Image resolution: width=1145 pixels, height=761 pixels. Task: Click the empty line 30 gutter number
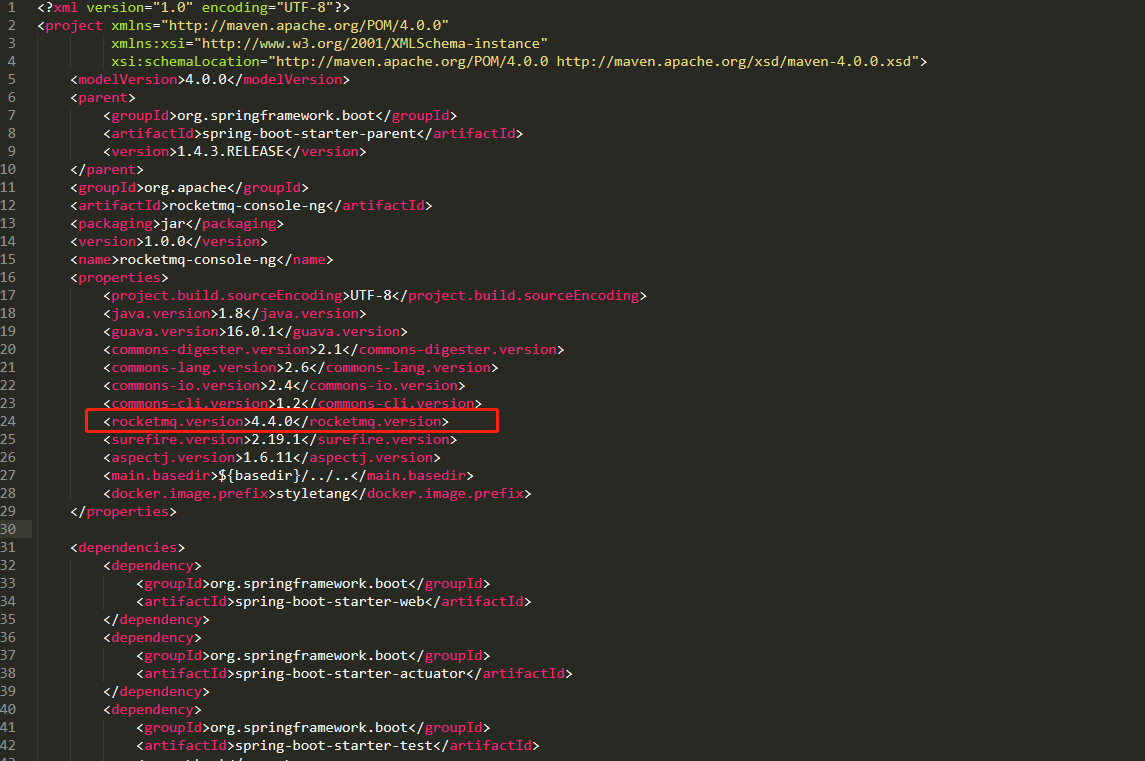click(x=8, y=529)
